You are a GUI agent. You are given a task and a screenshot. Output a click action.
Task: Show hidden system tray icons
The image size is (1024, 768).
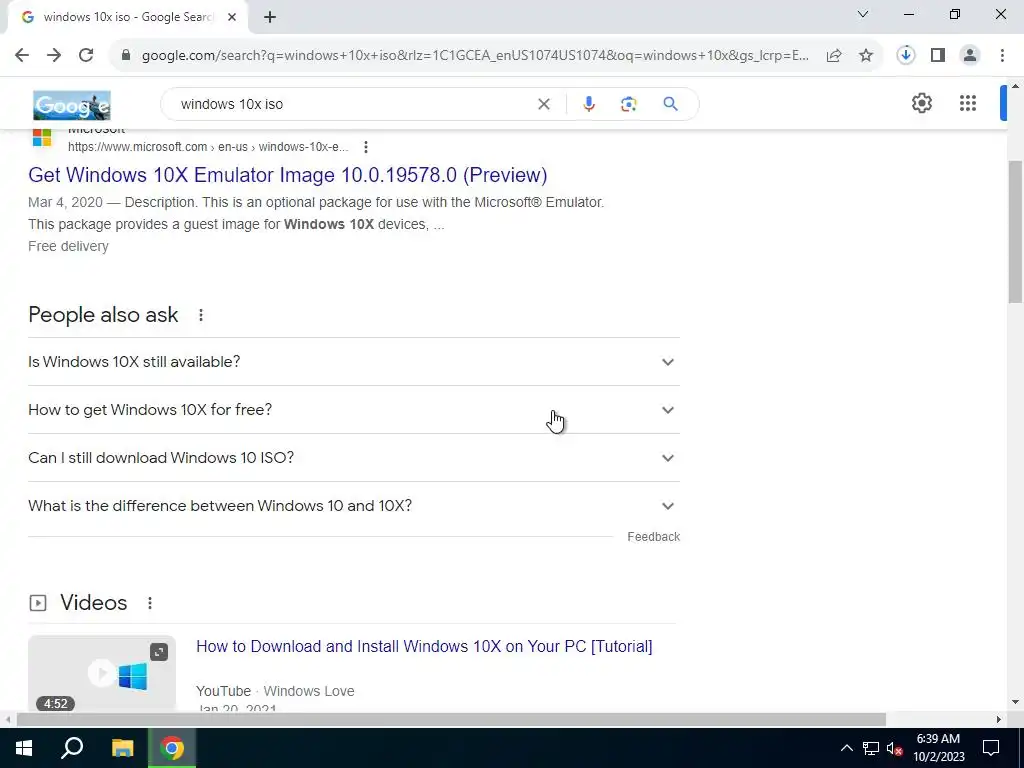846,748
